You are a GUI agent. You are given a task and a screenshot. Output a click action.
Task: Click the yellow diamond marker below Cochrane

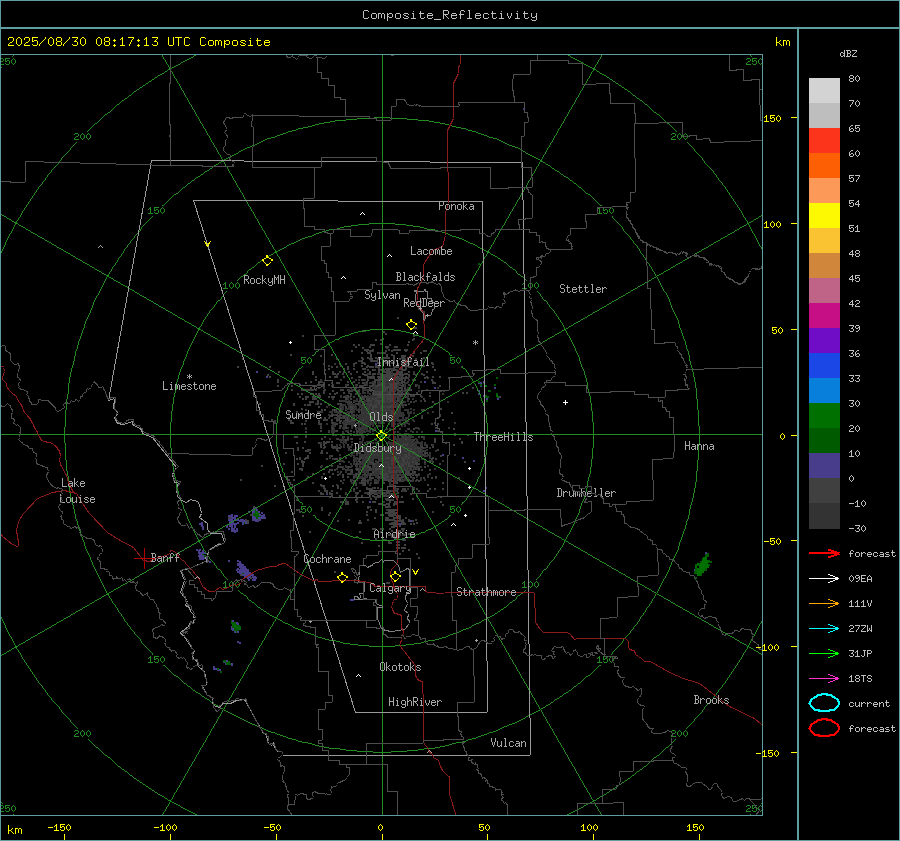click(x=343, y=577)
